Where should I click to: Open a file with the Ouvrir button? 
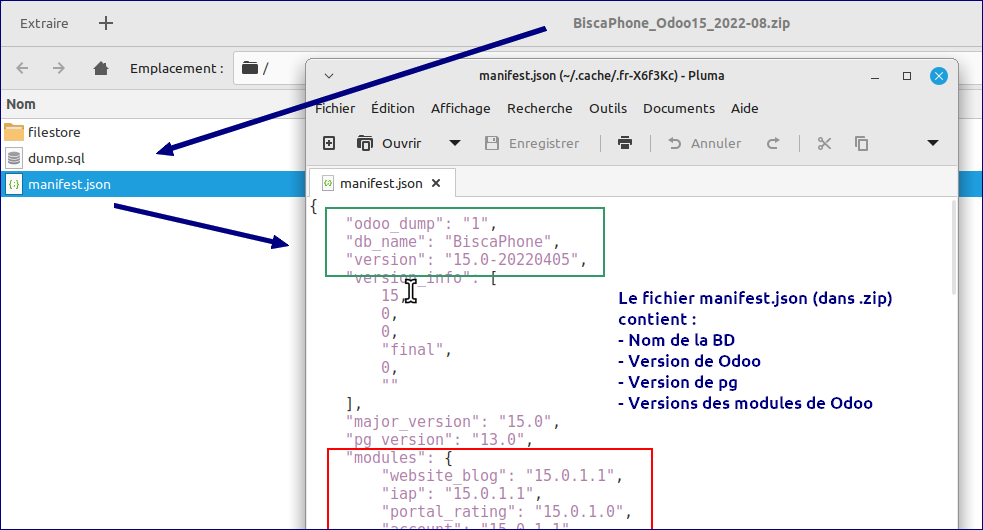(x=389, y=143)
